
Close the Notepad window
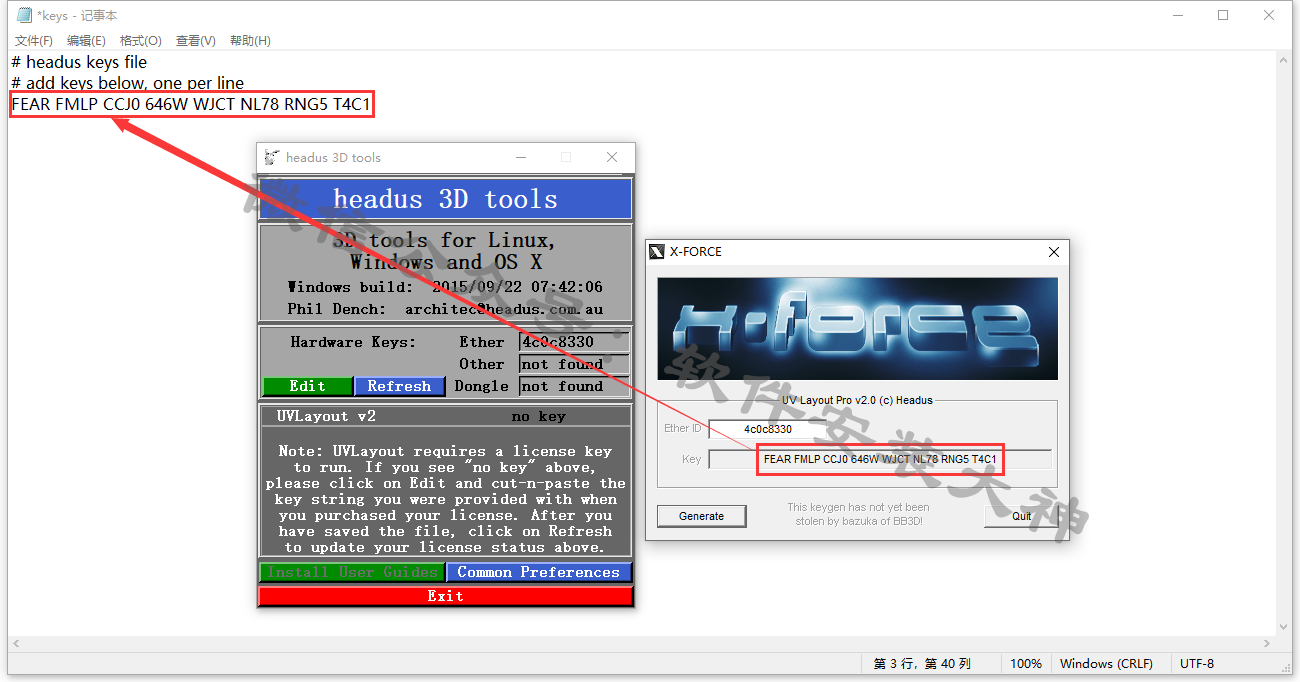1269,15
